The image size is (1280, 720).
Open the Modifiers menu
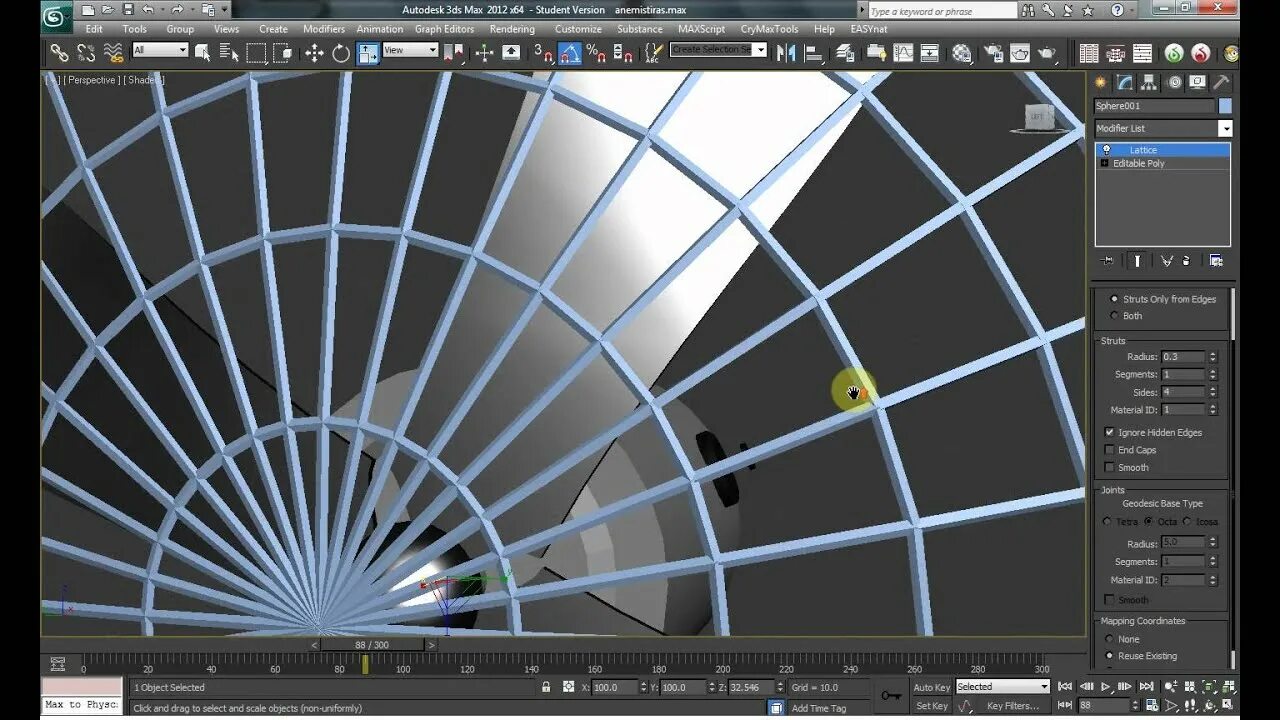tap(324, 29)
